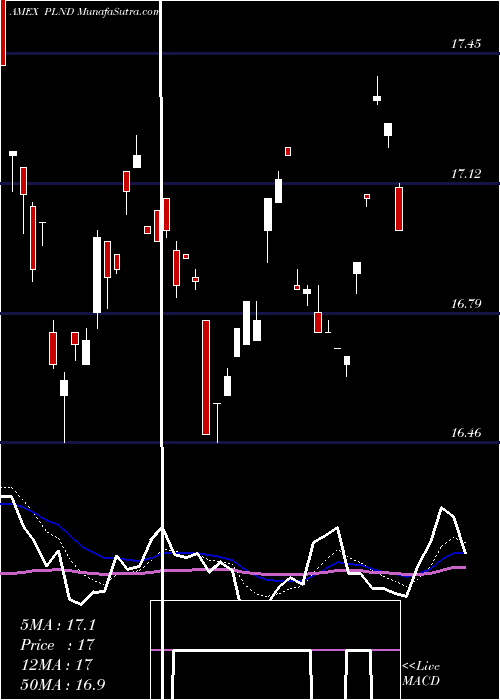This screenshot has height=700, width=500.
Task: Click the 5MA : 17.1 reading
Action: pos(58,625)
